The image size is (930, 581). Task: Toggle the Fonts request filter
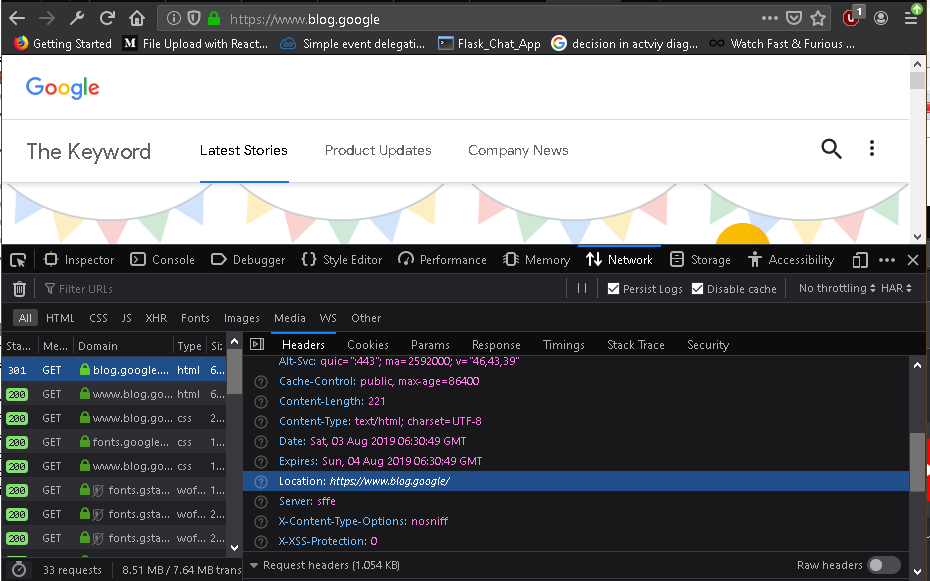(195, 318)
